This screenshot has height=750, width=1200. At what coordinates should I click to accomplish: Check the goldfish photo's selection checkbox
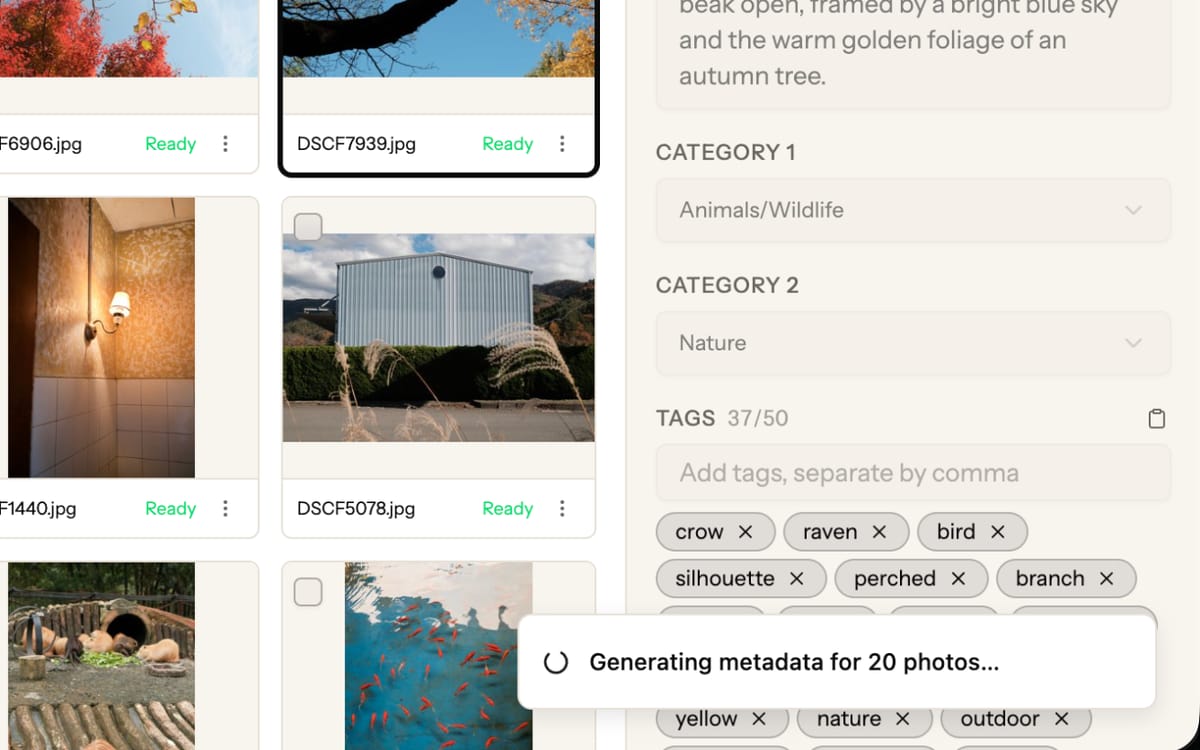(308, 592)
